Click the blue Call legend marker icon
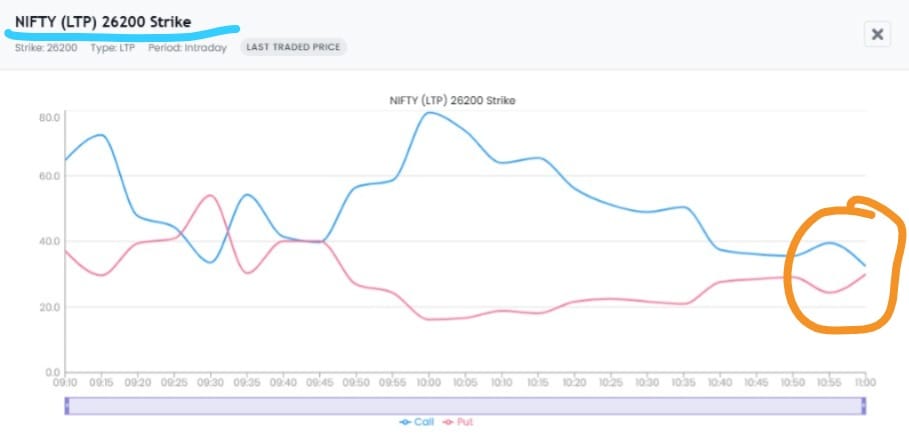The width and height of the screenshot is (909, 446). coord(405,422)
